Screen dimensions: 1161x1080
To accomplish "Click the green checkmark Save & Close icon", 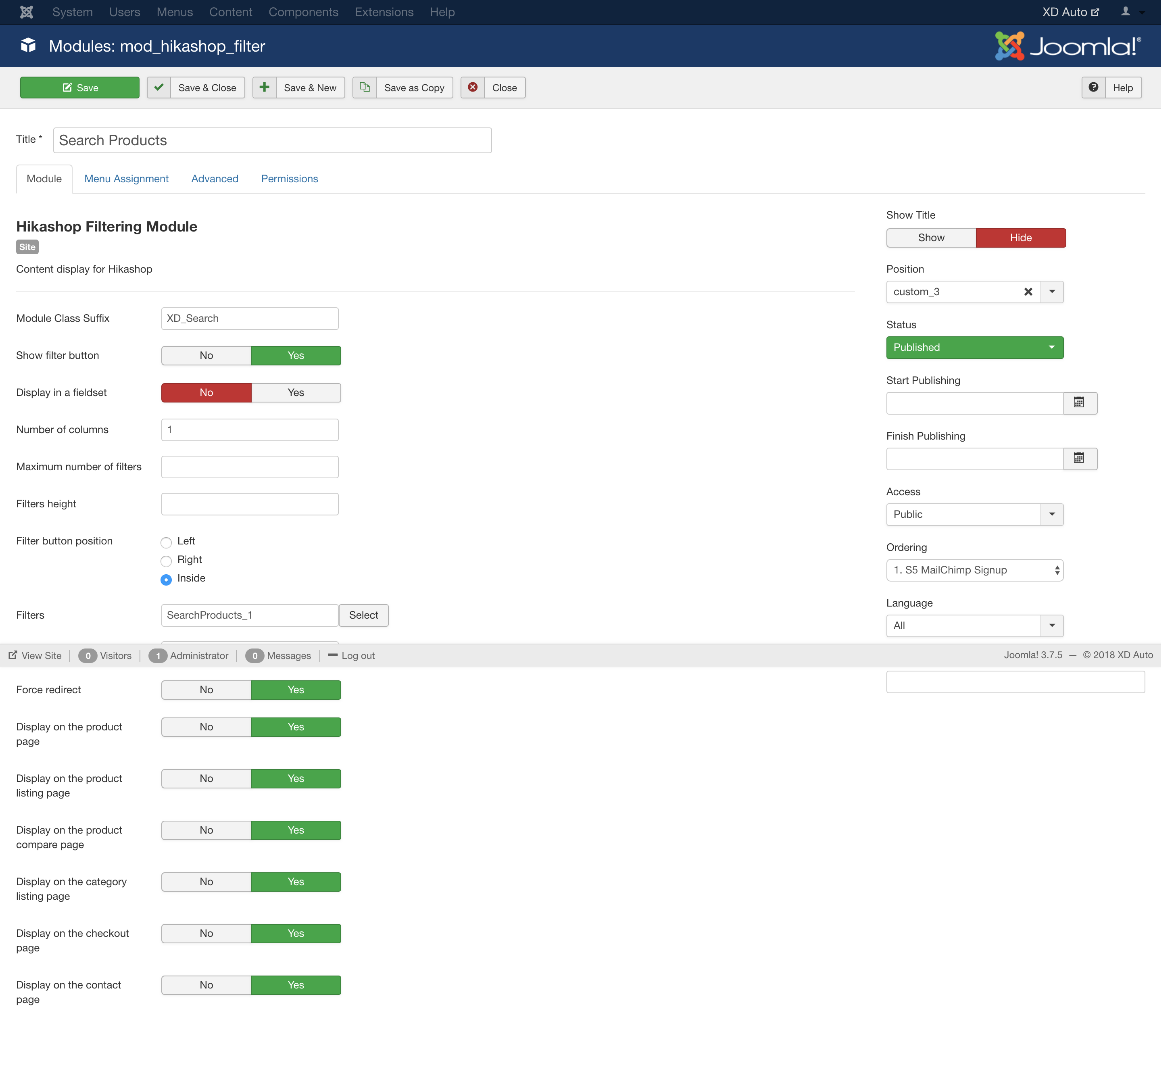I will 159,88.
